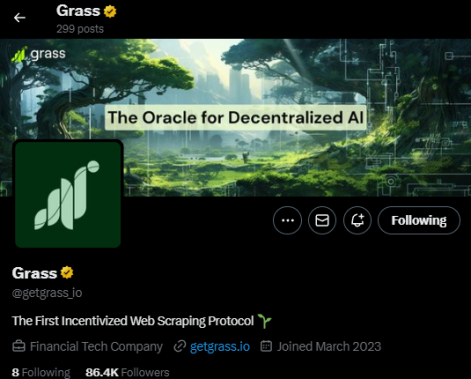The height and width of the screenshot is (379, 471).
Task: Click the verified badge next to the profile name
Action: tap(67, 273)
